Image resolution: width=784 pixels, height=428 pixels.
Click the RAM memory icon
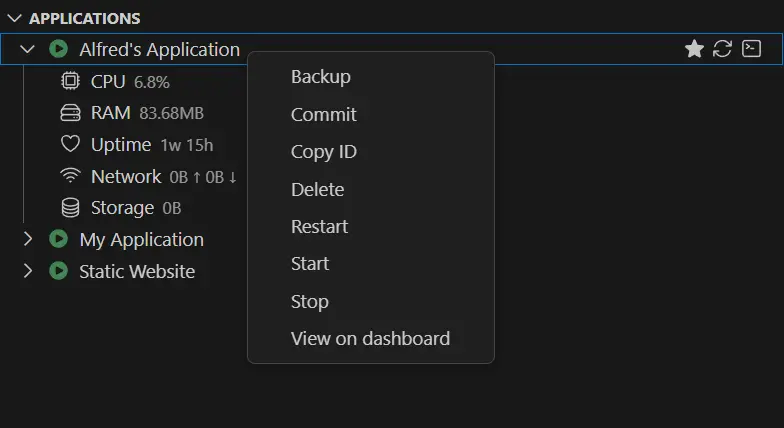70,113
